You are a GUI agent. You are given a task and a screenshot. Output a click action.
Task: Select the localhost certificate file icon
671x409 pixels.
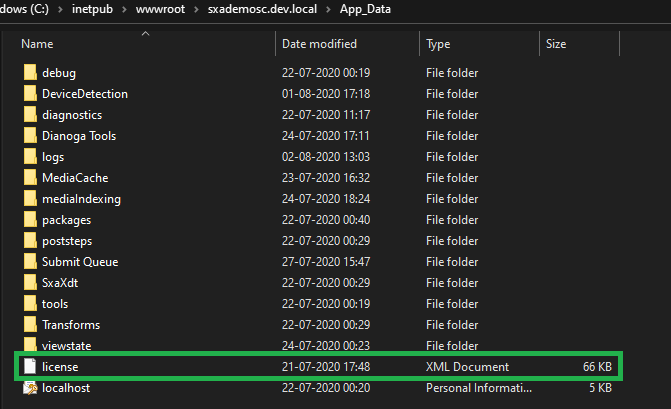29,388
